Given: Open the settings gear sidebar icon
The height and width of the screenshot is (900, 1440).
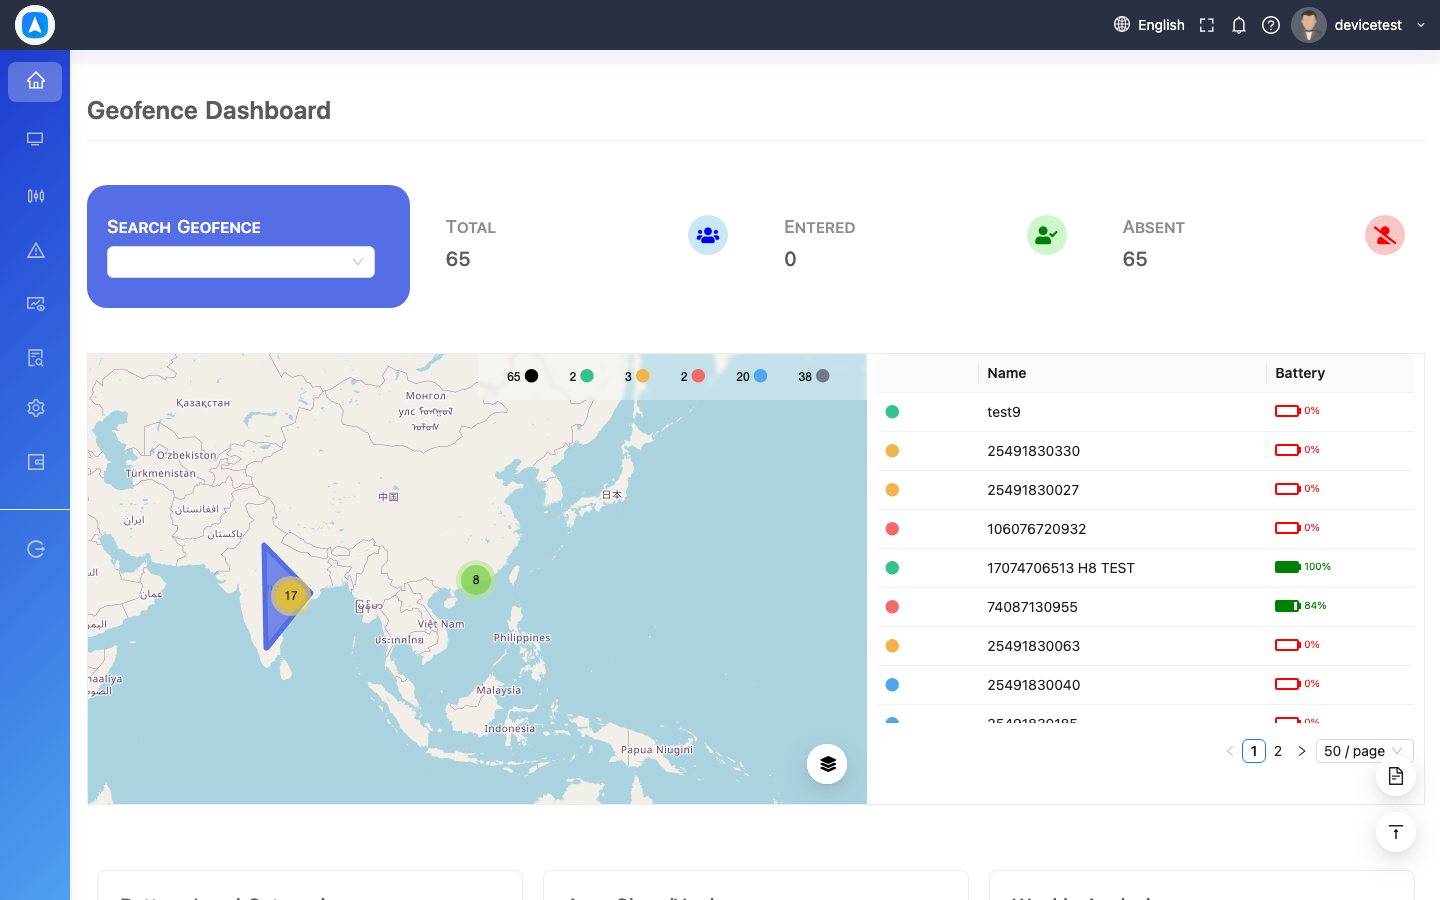Looking at the screenshot, I should coord(35,408).
